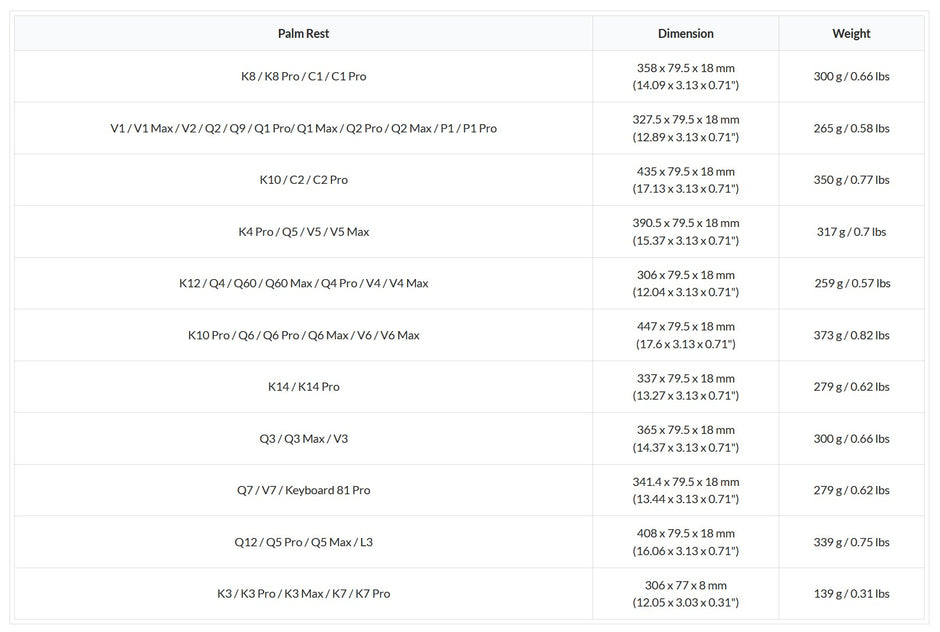Select the K3 / K3 Pro / K7 models cell
This screenshot has width=940, height=632.
click(303, 593)
